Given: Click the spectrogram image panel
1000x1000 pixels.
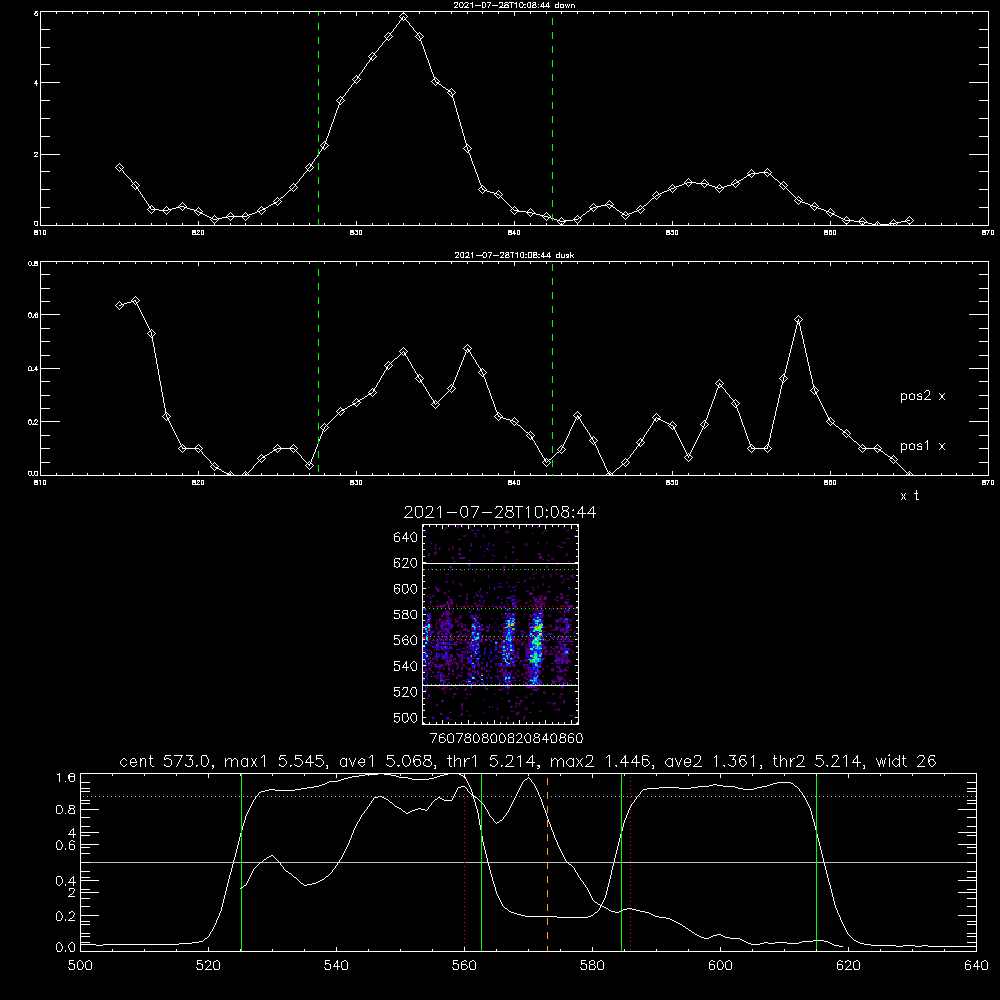Looking at the screenshot, I should click(500, 624).
